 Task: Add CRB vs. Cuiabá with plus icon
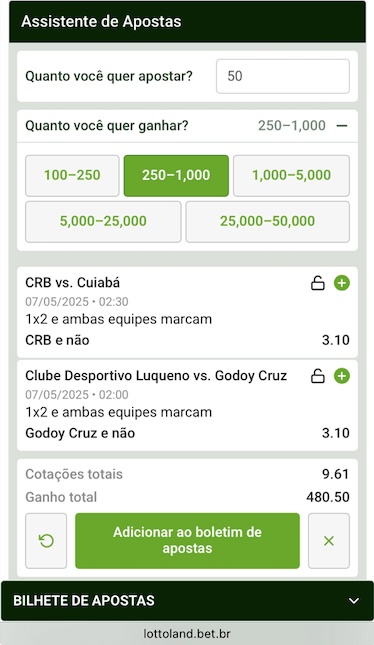[x=341, y=283]
